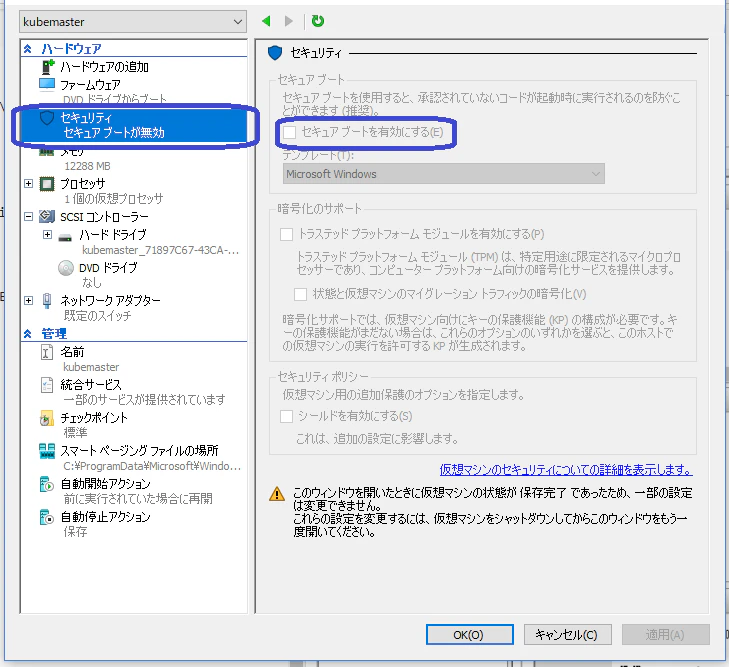The height and width of the screenshot is (667, 729).
Task: Click the OK(O) button
Action: click(470, 635)
